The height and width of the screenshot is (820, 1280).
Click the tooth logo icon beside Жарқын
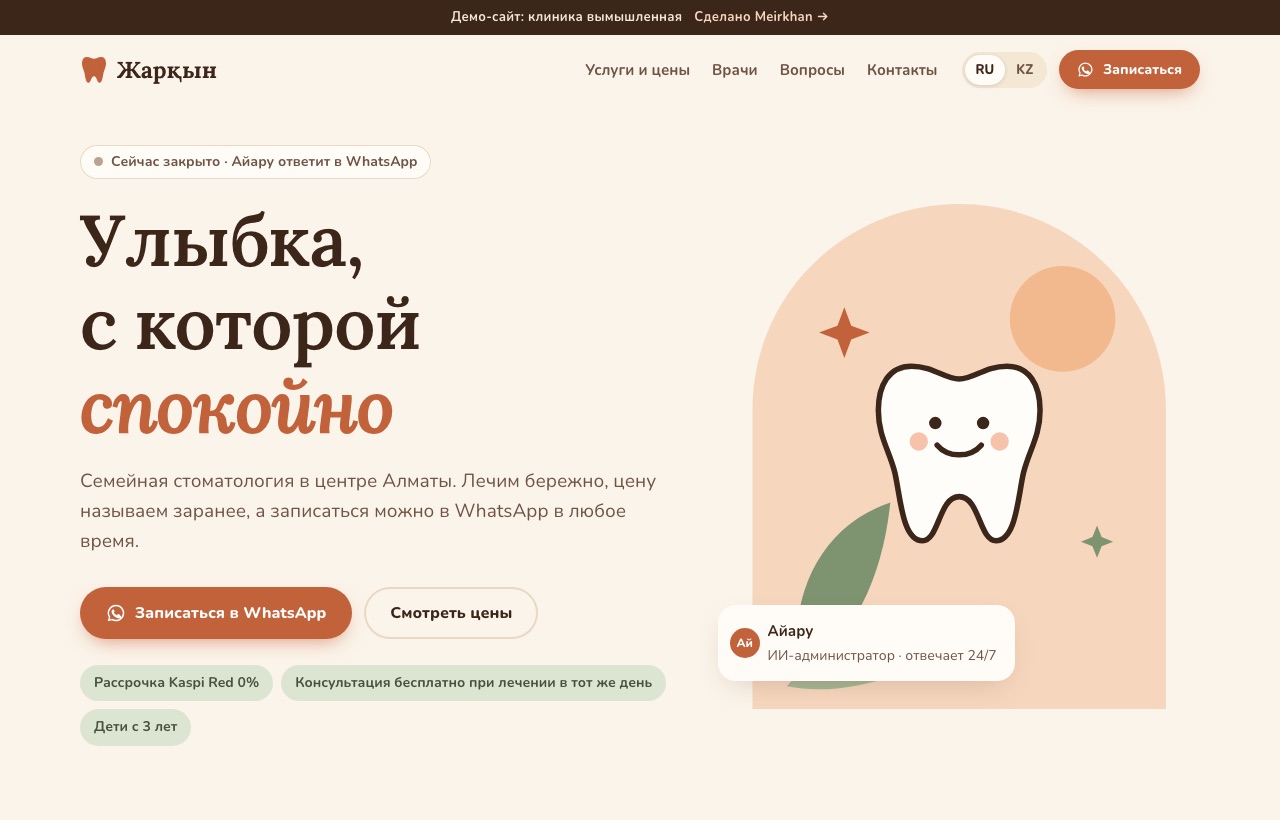coord(93,70)
